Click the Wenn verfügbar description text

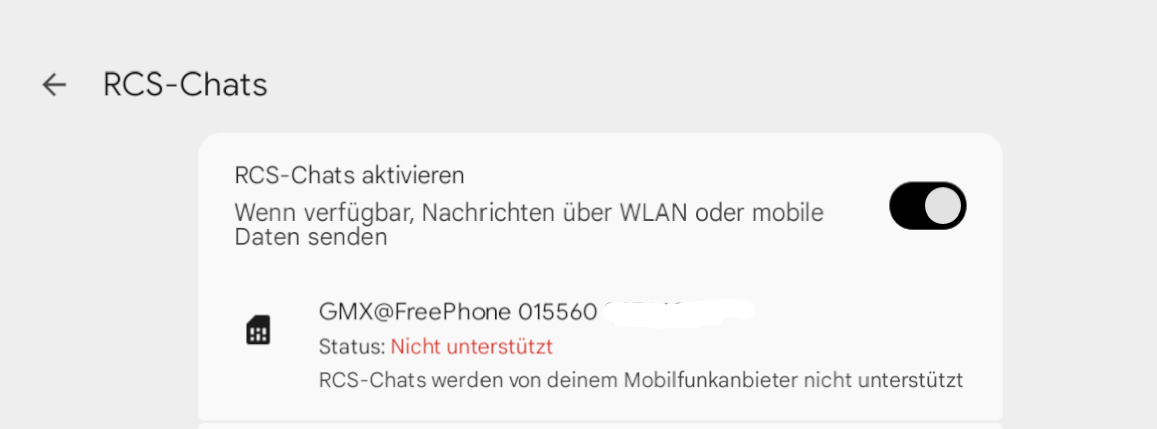click(x=529, y=224)
